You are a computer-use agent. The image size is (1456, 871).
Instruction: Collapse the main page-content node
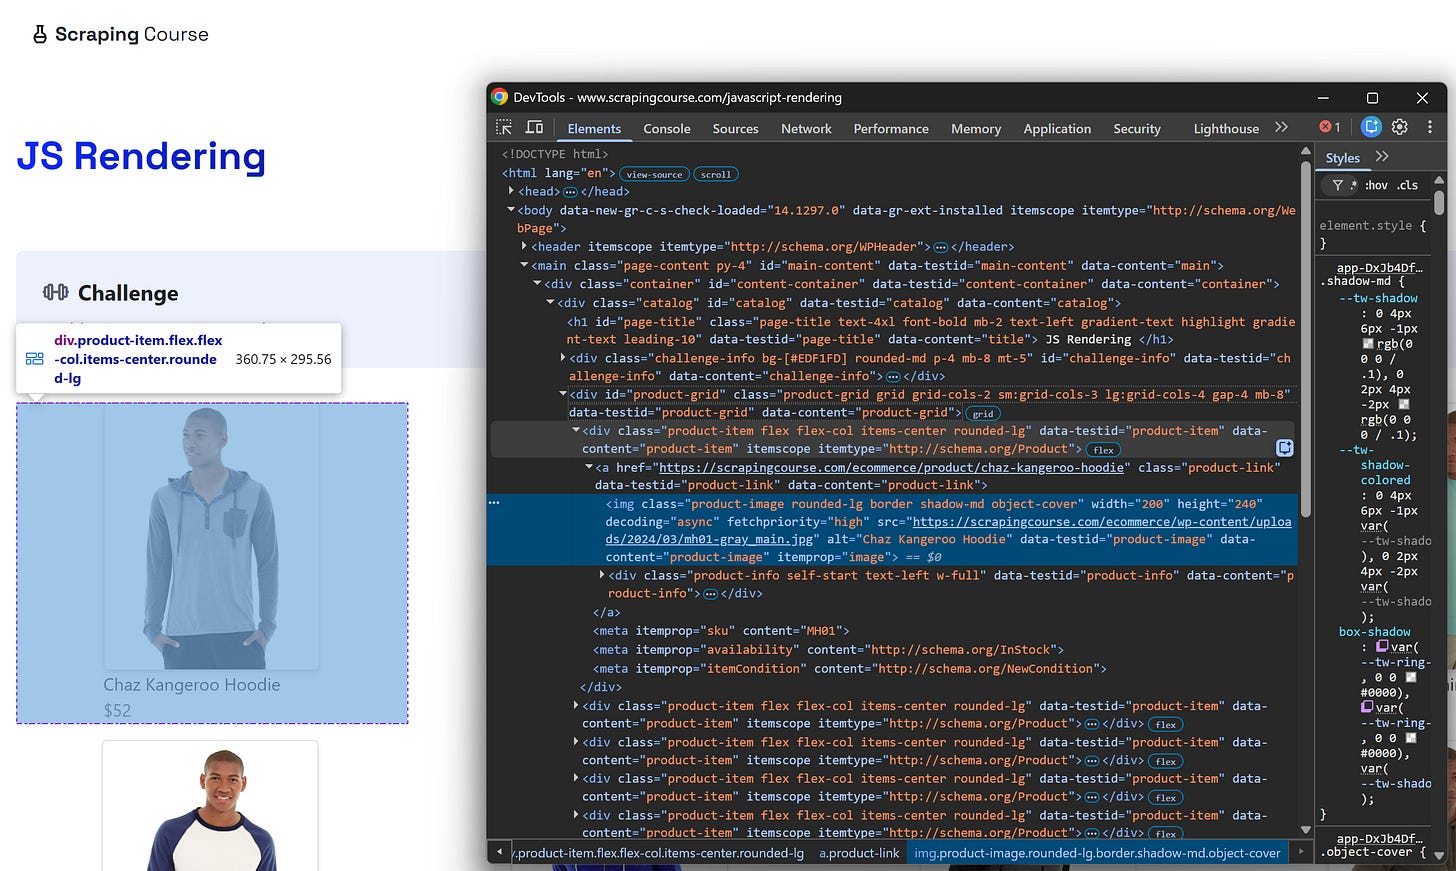(x=524, y=265)
